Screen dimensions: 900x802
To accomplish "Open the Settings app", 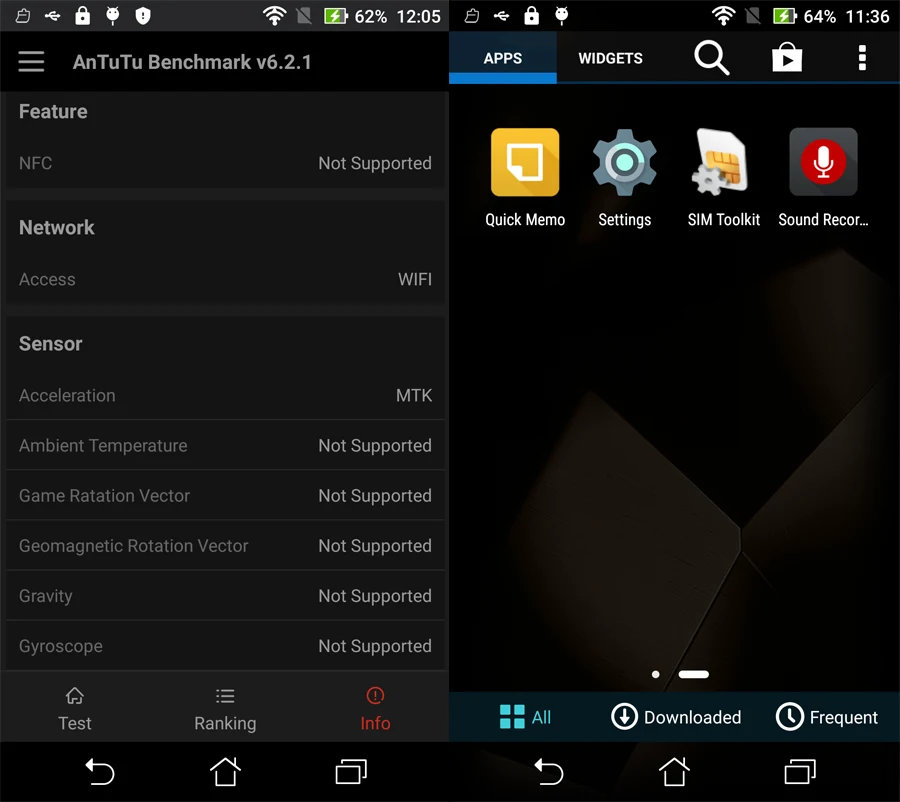I will [624, 178].
